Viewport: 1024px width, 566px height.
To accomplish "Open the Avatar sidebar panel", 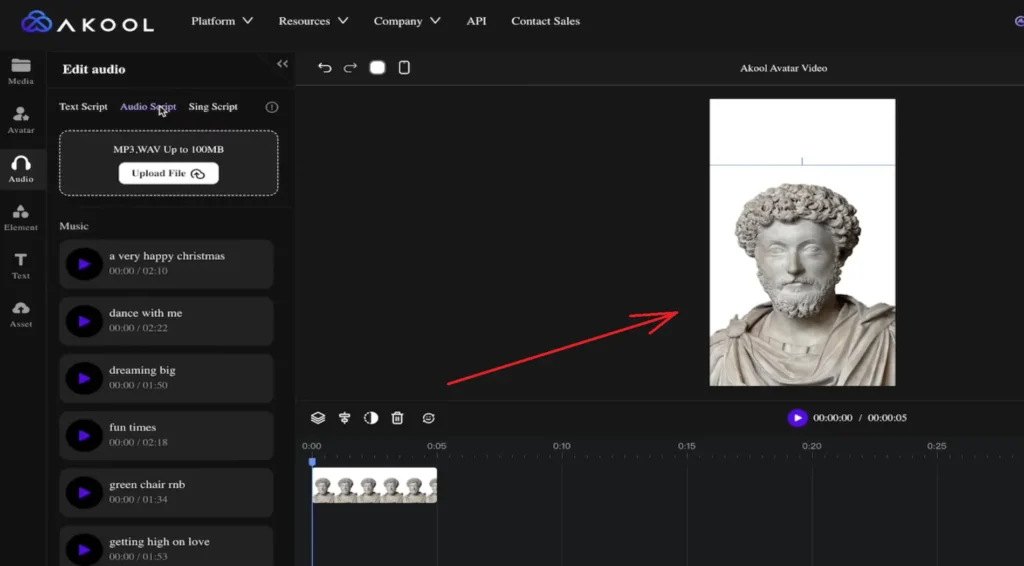I will point(21,120).
